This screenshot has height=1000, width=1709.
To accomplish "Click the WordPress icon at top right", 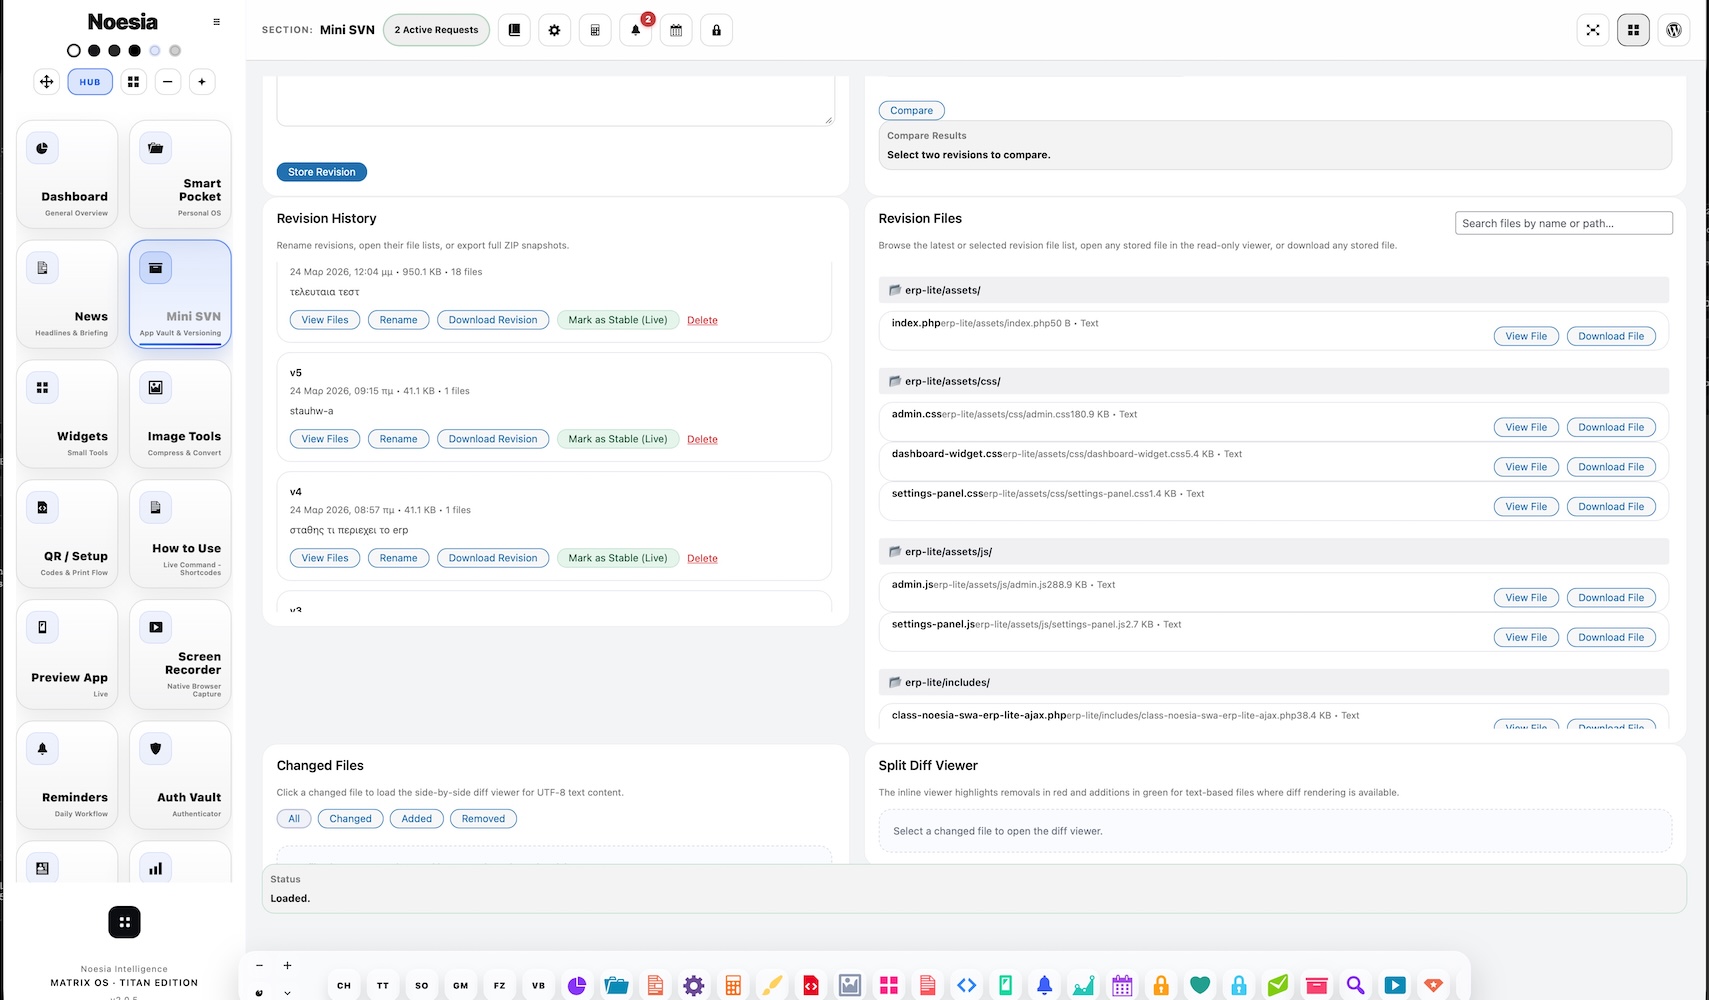I will coord(1674,30).
